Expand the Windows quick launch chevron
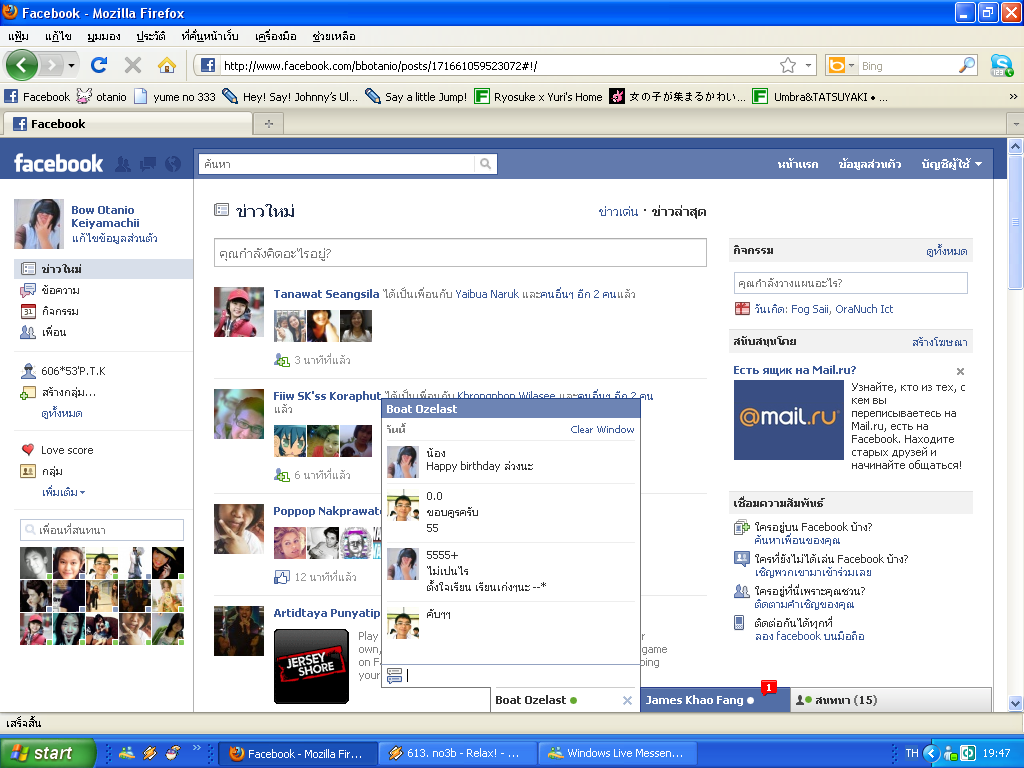Viewport: 1024px width, 768px height. click(197, 748)
